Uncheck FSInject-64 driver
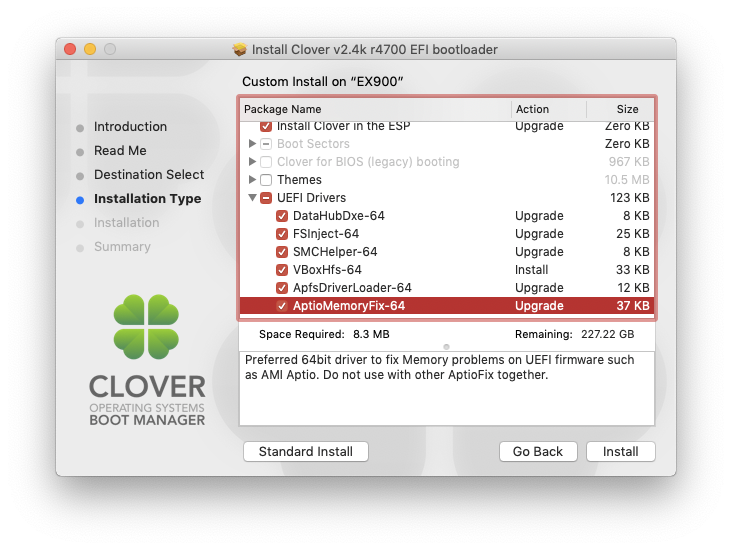 click(282, 233)
